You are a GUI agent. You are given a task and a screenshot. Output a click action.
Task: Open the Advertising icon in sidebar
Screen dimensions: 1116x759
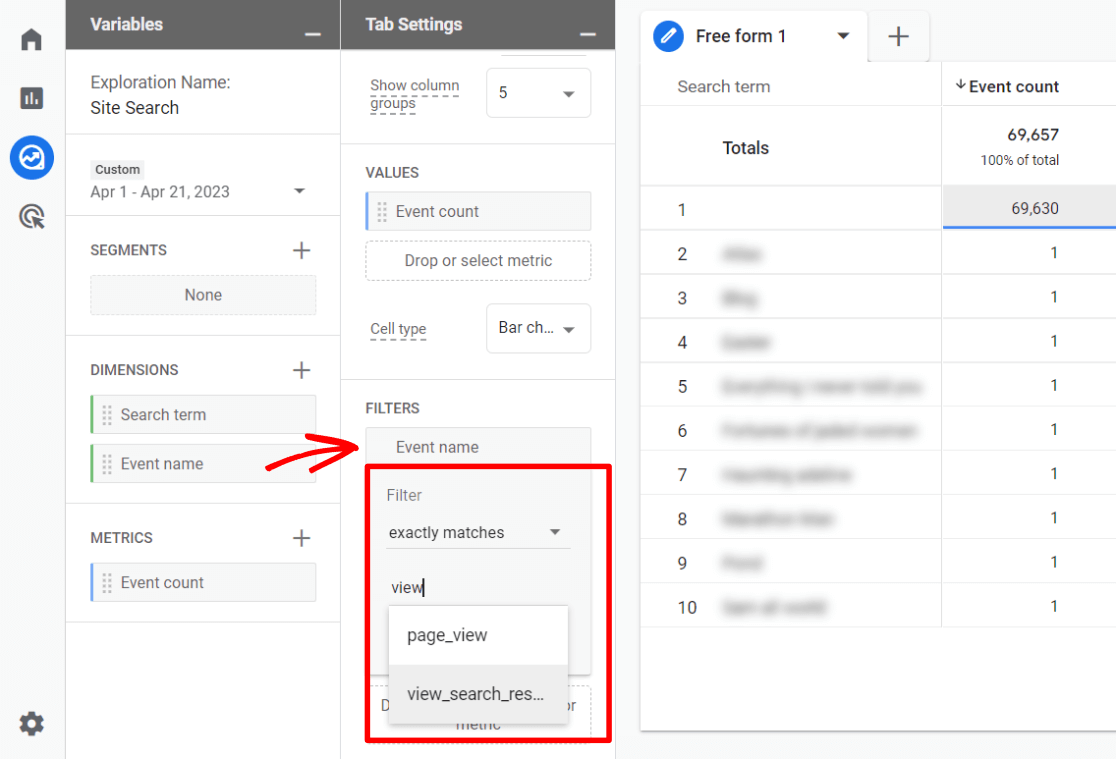point(32,216)
